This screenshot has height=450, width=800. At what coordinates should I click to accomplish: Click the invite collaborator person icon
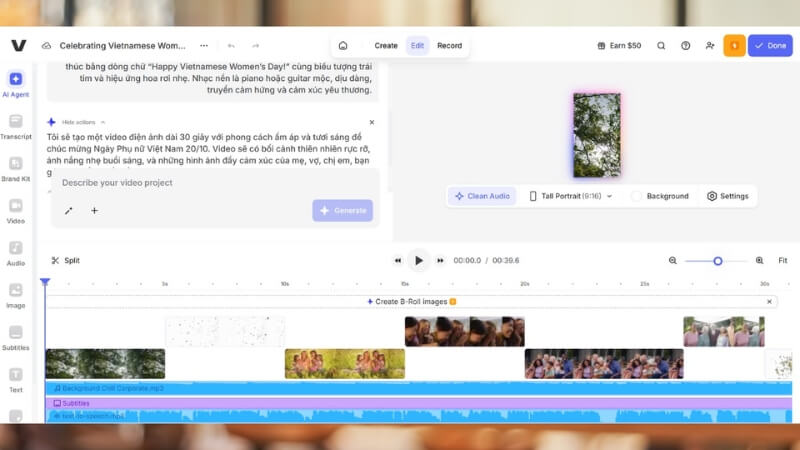(710, 46)
